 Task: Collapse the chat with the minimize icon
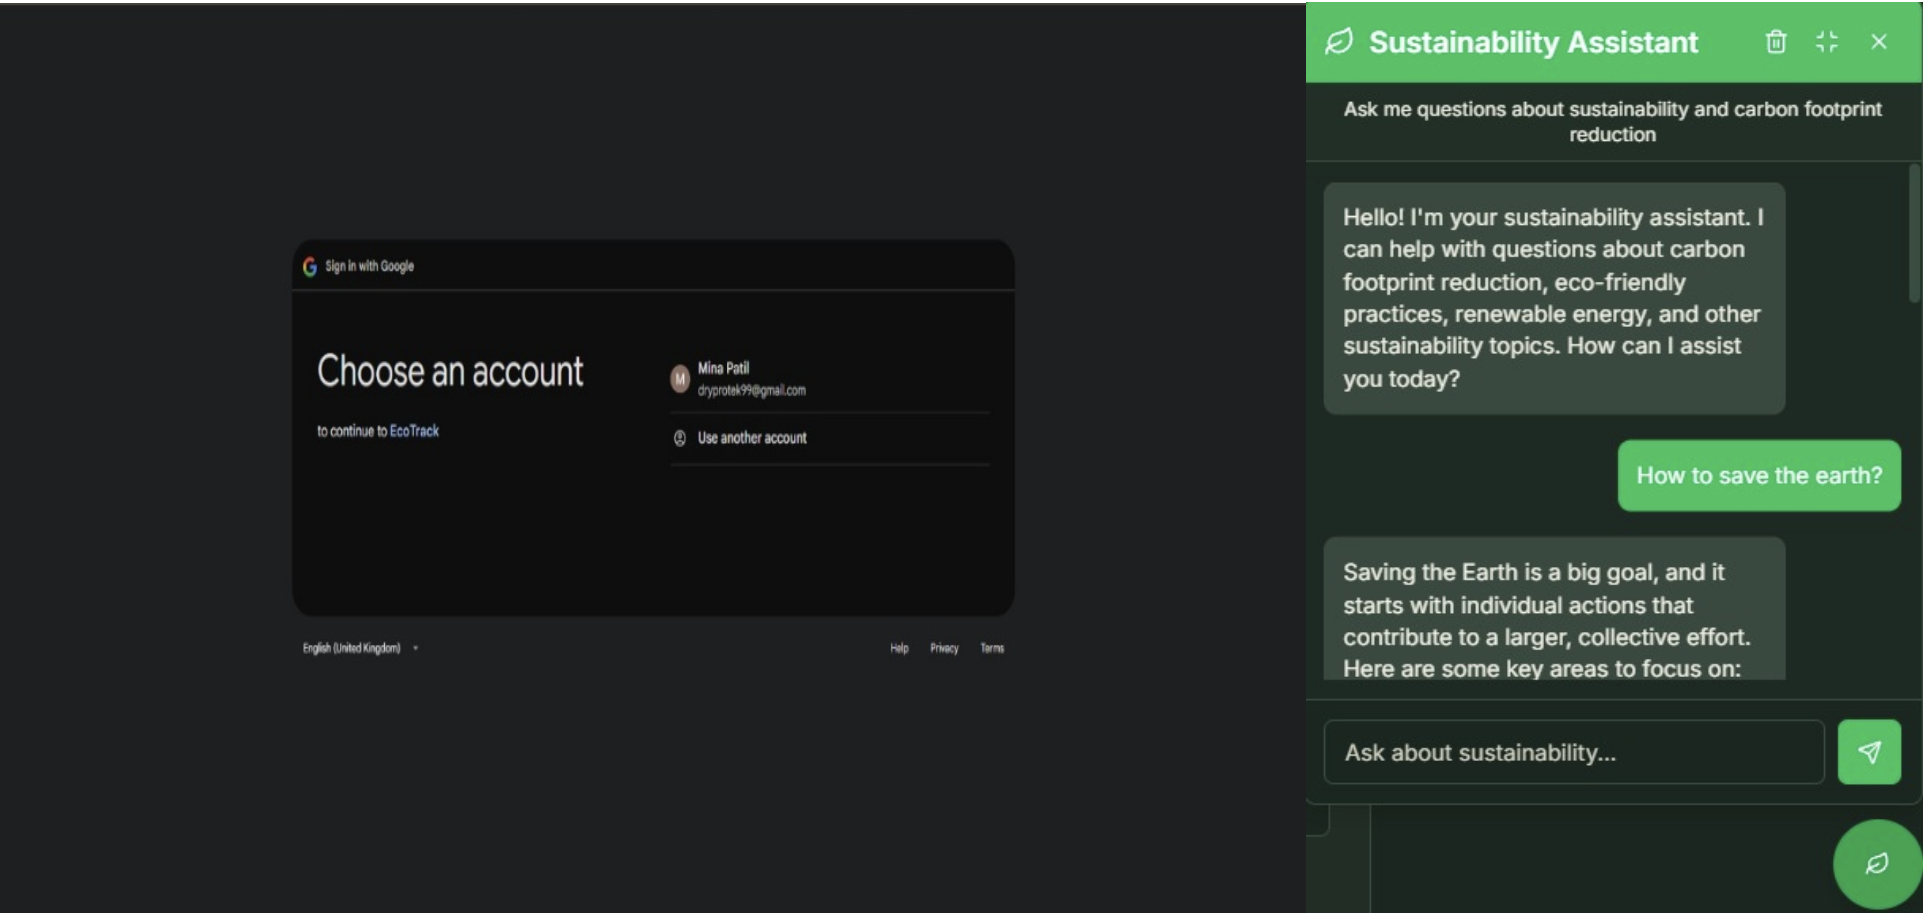click(1828, 42)
